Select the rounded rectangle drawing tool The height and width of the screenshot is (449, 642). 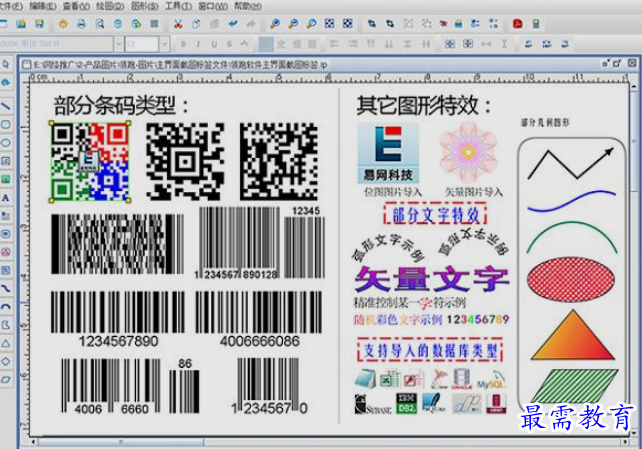(x=6, y=124)
